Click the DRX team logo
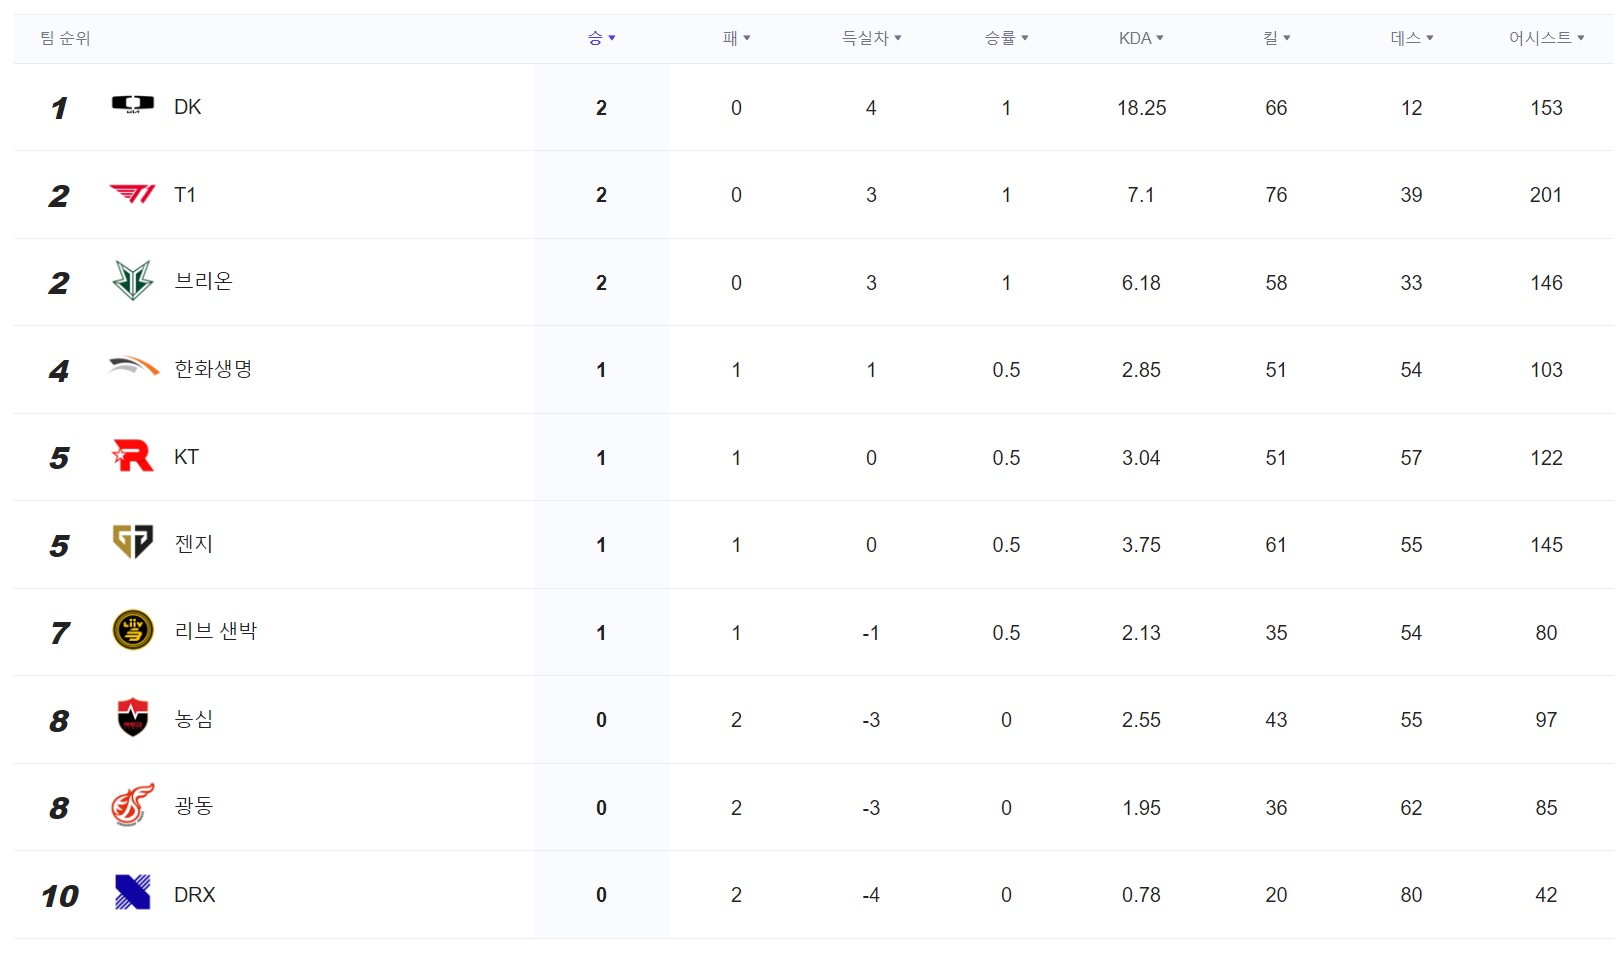 click(x=132, y=892)
